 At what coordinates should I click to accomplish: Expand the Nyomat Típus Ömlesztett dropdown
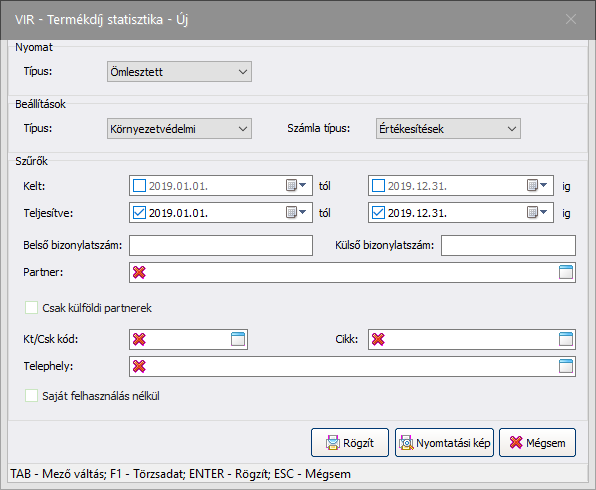pyautogui.click(x=179, y=71)
